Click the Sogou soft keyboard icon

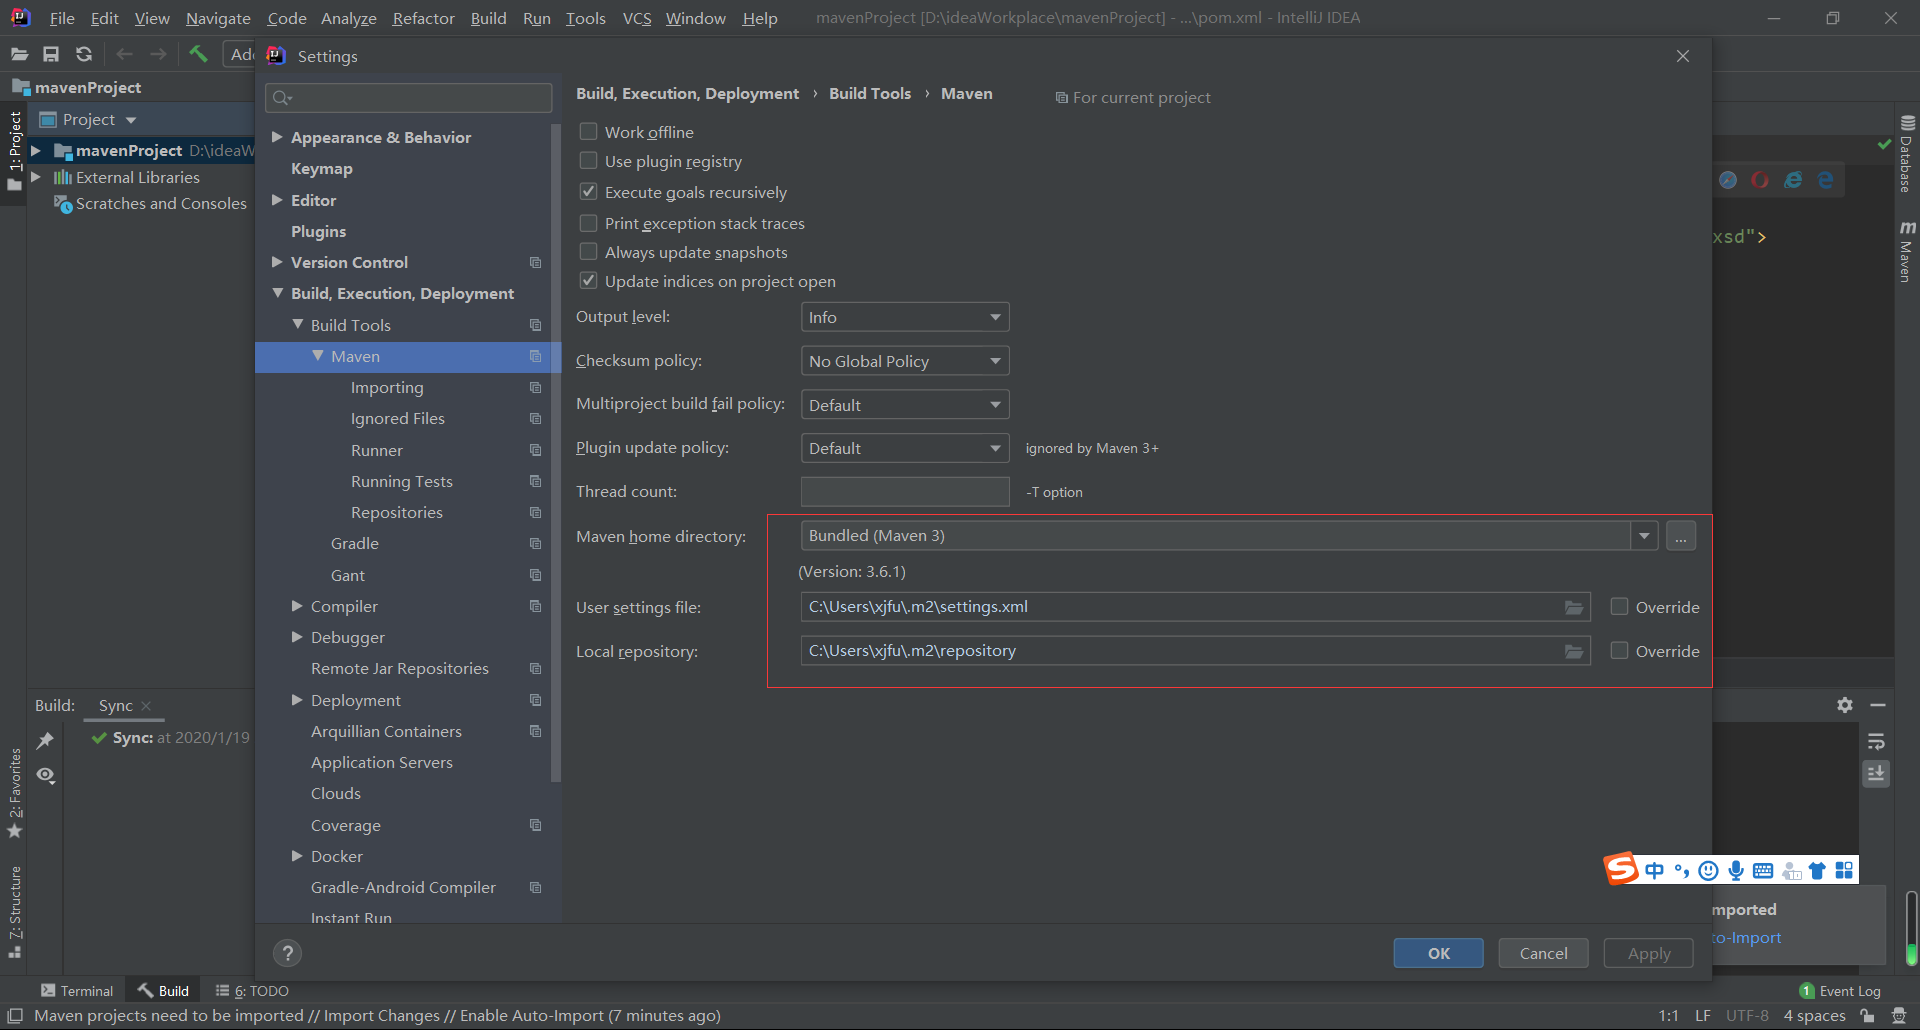pyautogui.click(x=1763, y=870)
